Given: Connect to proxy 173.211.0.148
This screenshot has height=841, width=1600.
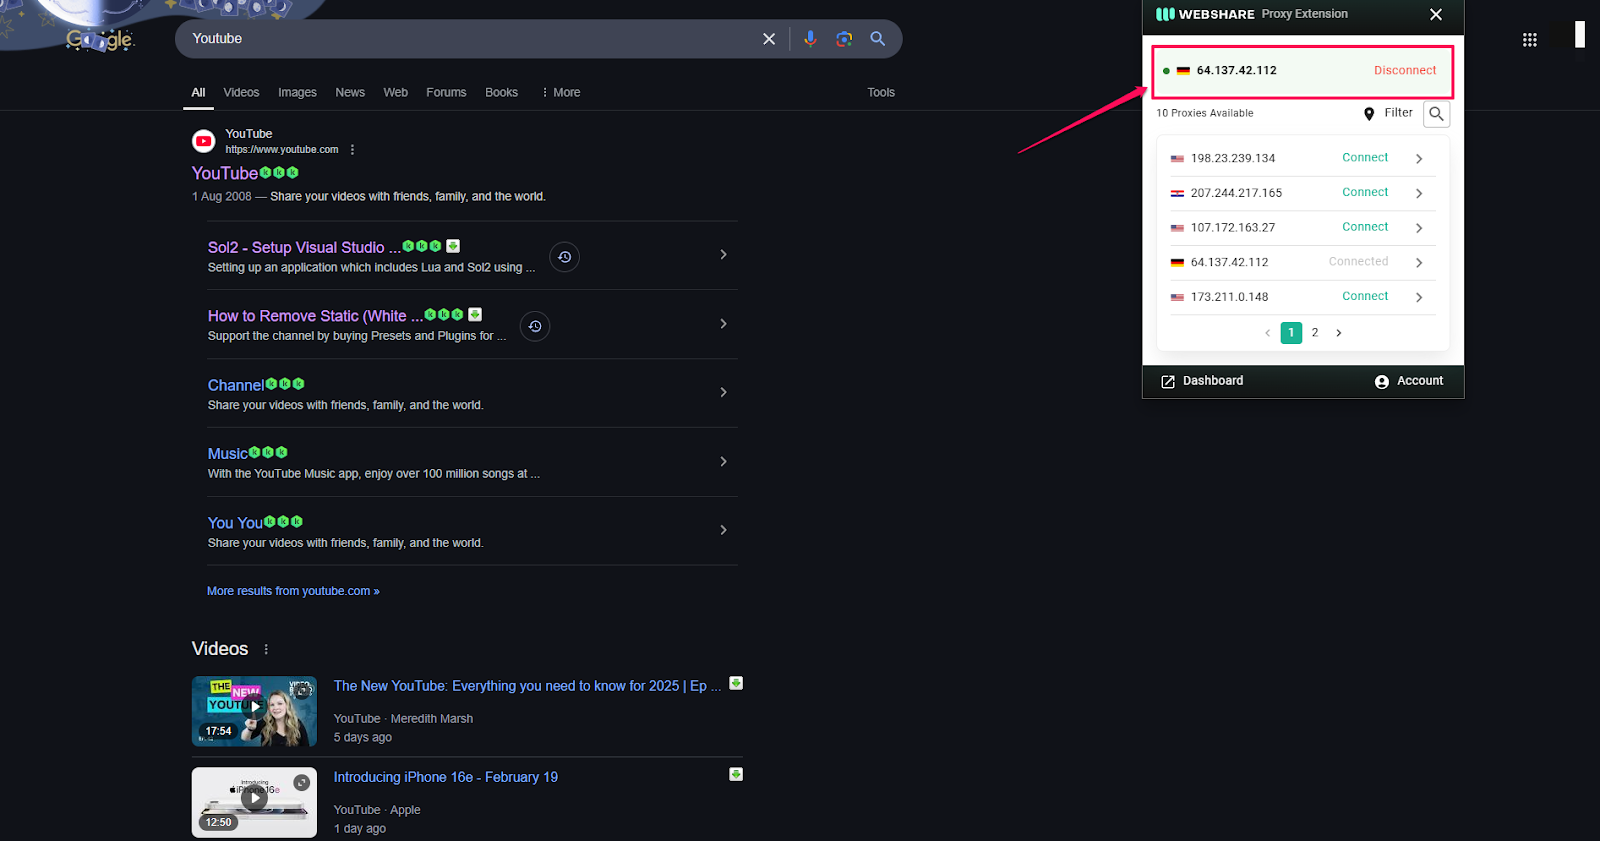Looking at the screenshot, I should click(1365, 296).
